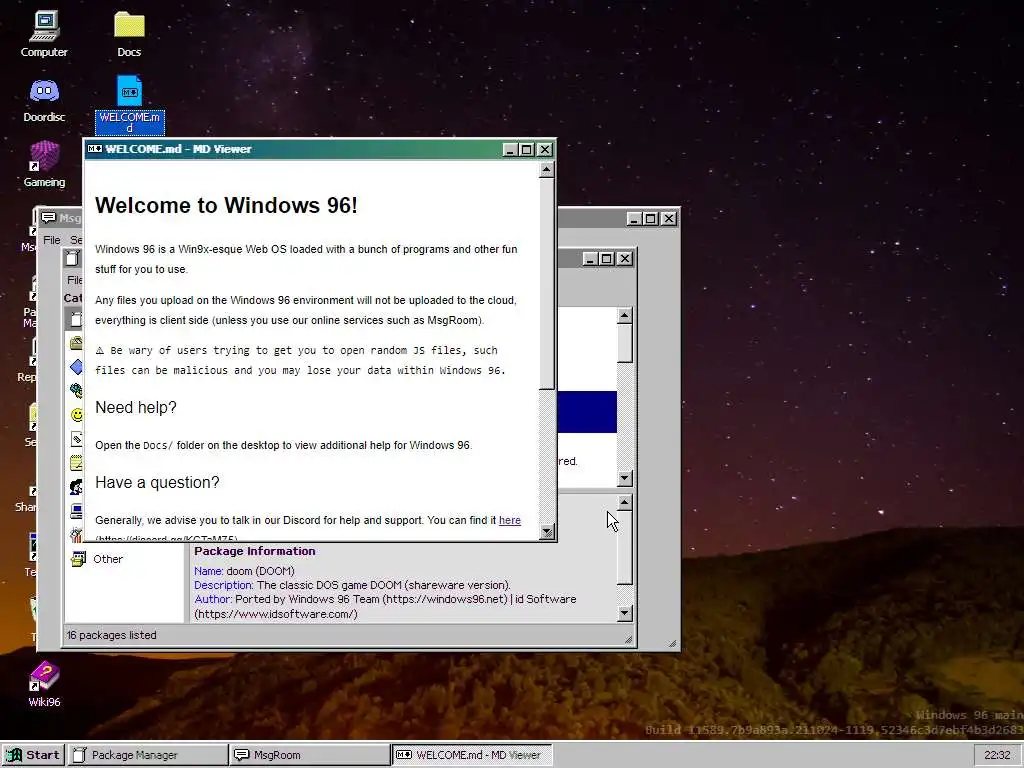Click the 'Description:' line about DOOM
The width and height of the screenshot is (1024, 768).
(x=352, y=585)
